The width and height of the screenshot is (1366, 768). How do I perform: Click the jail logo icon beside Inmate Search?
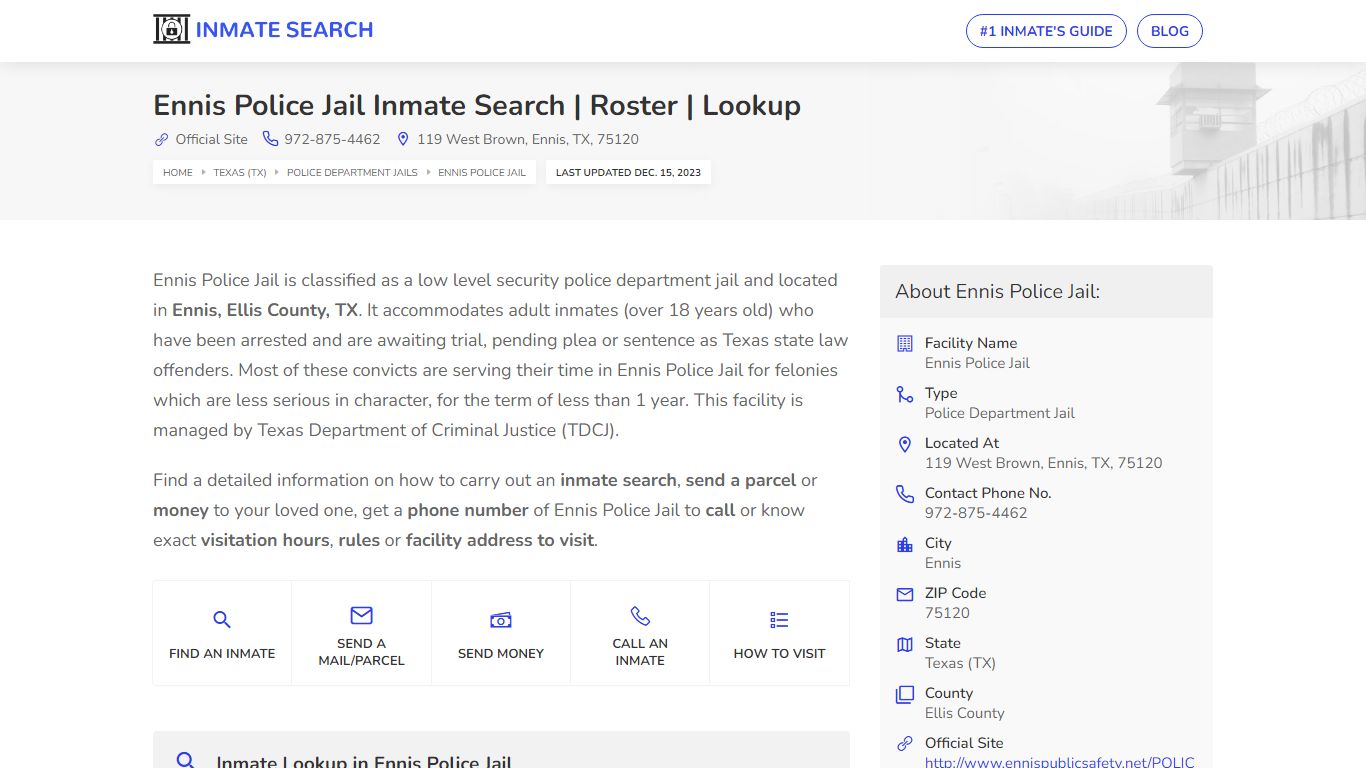coord(171,30)
